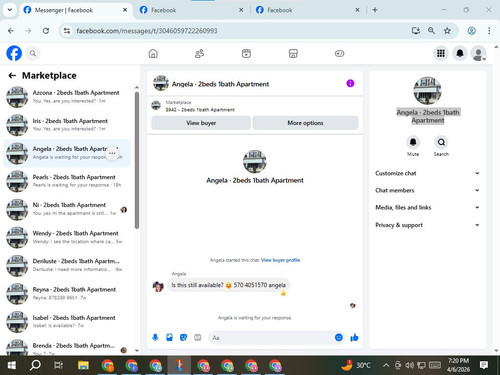Go to Facebook Home icon
Image resolution: width=500 pixels, height=375 pixels.
153,53
